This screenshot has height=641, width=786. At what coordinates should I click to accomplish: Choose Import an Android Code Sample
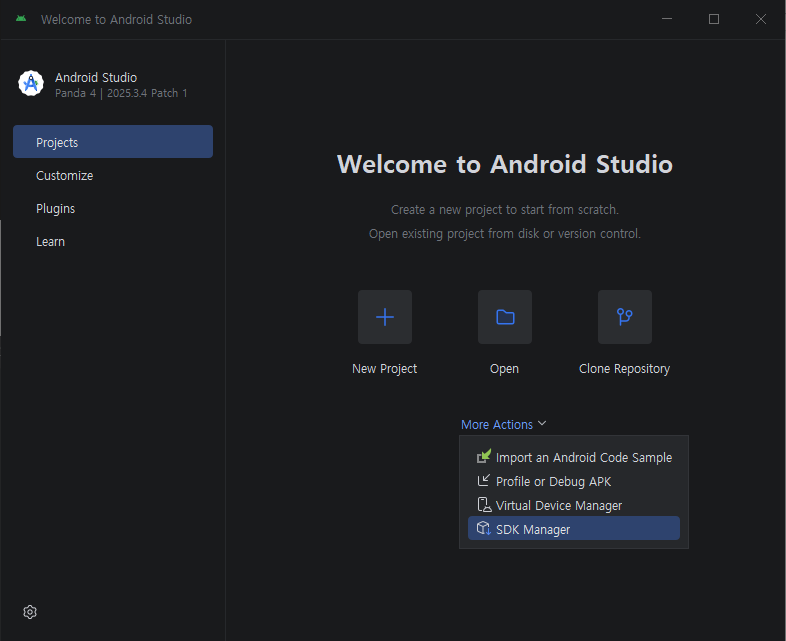tap(574, 457)
